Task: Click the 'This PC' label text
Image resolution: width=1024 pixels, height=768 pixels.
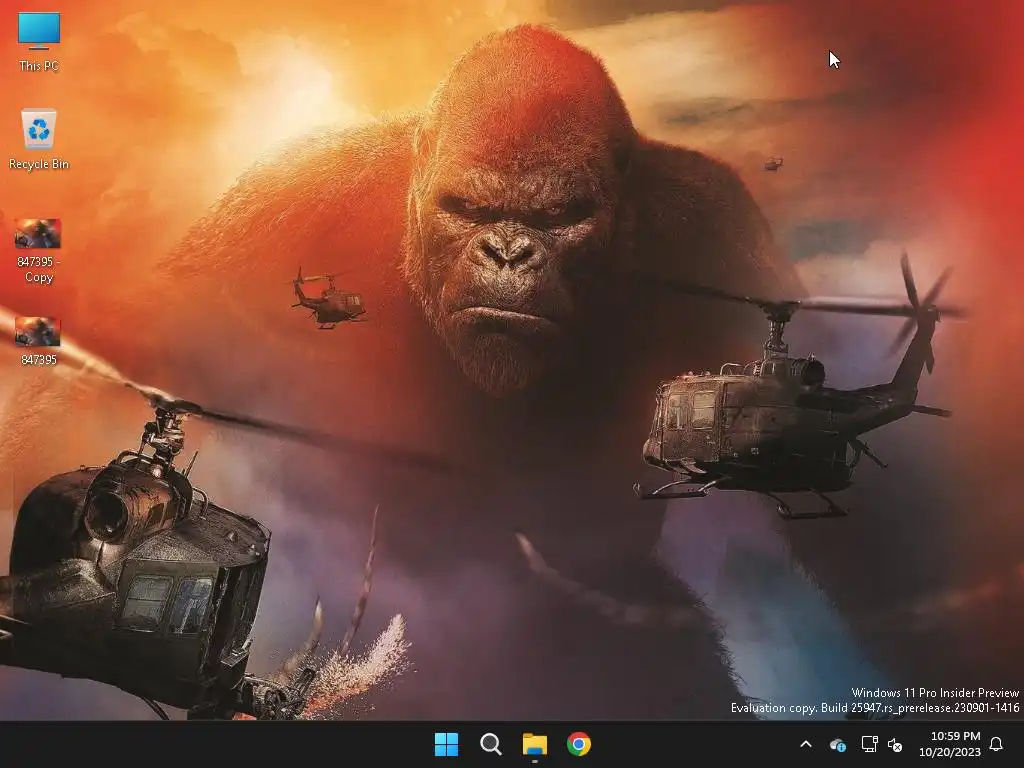Action: click(39, 66)
